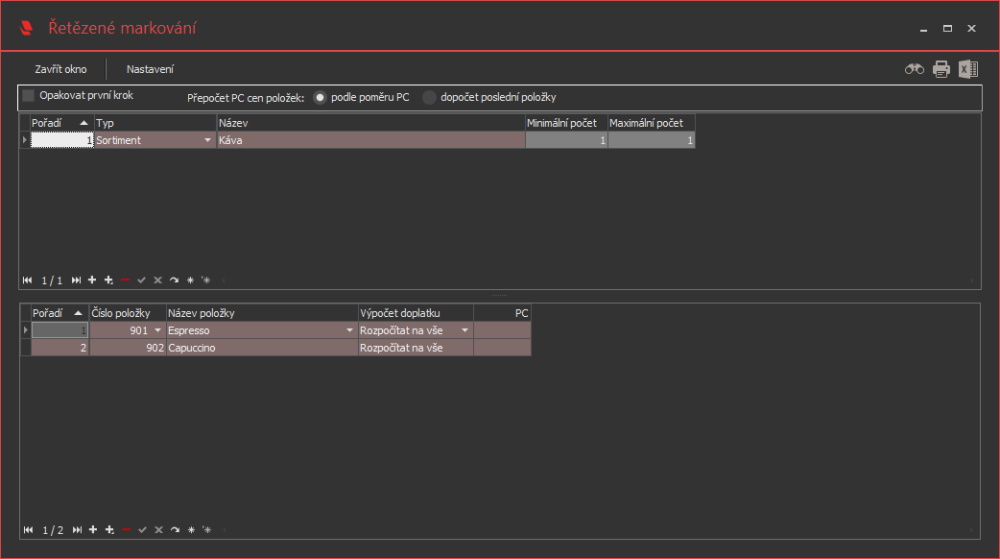
Task: Add a new row in the lower grid
Action: pos(93,530)
